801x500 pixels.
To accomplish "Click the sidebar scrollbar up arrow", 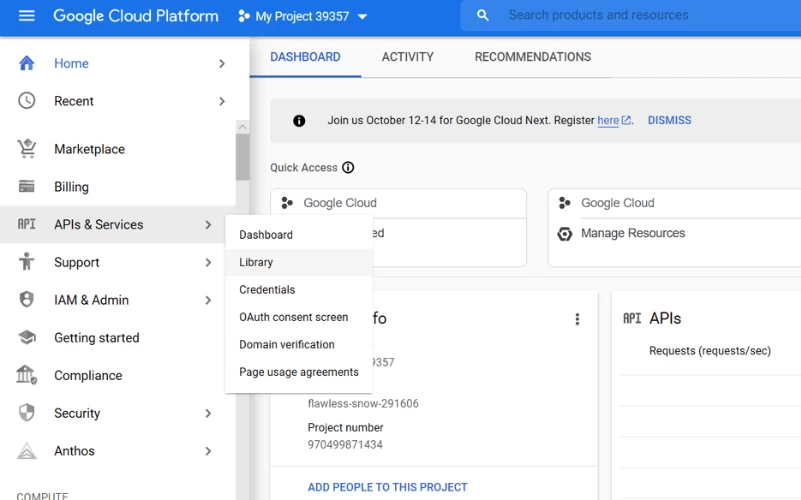I will click(x=243, y=127).
